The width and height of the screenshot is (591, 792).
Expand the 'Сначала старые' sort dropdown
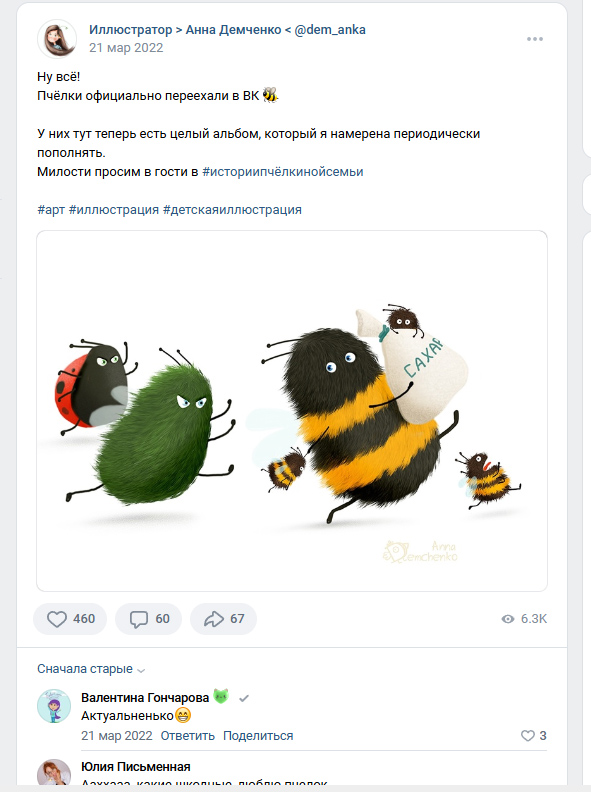click(x=91, y=669)
